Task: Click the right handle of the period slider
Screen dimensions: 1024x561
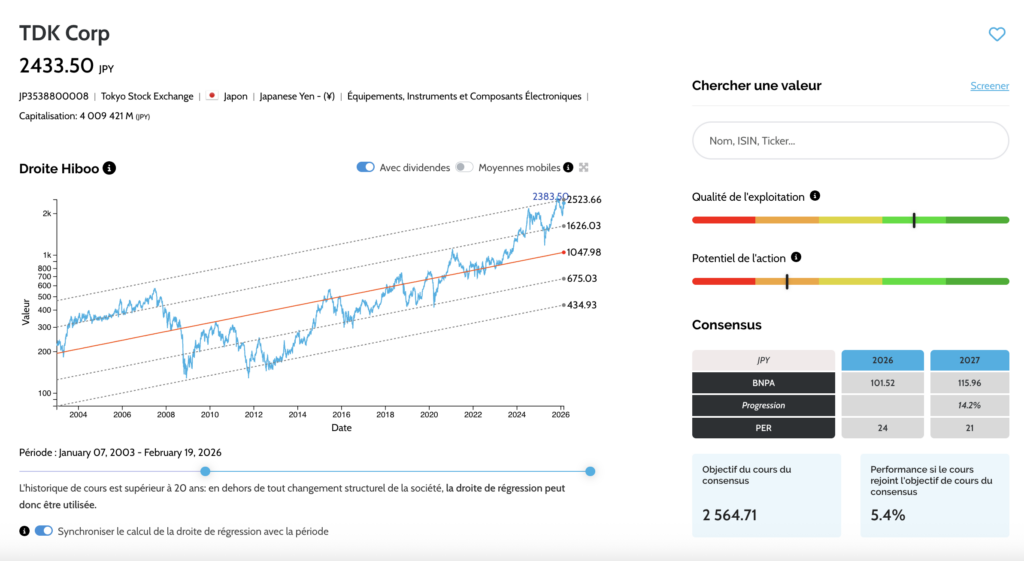Action: coord(590,471)
